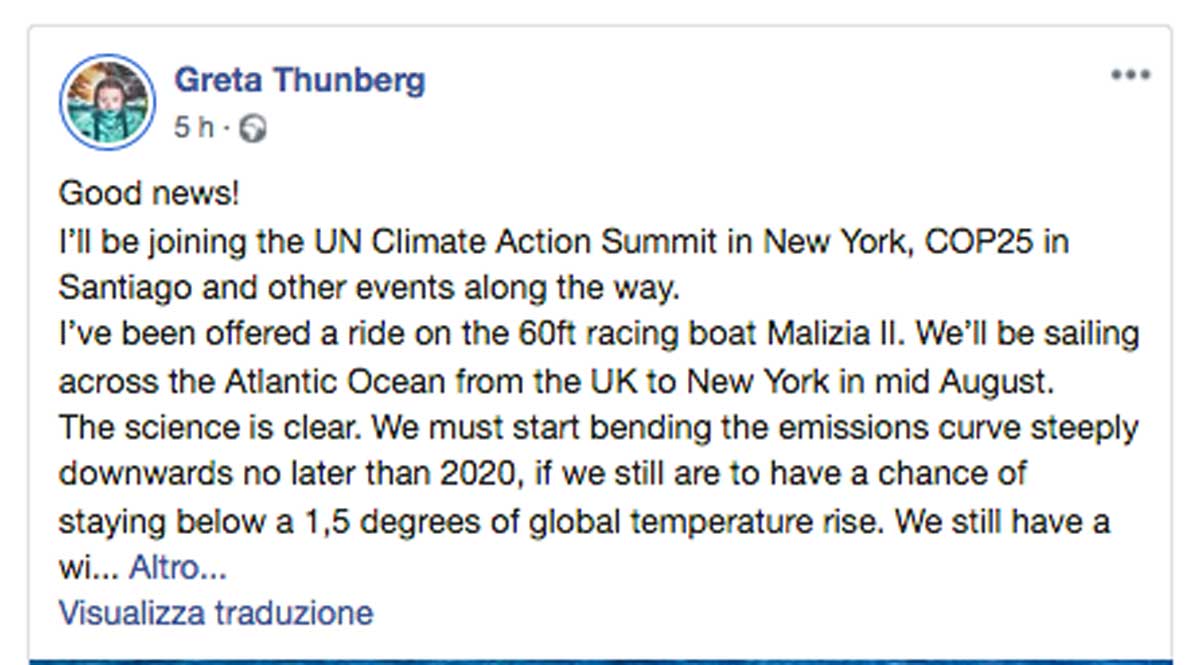Open the Greta Thunberg name link
The width and height of the screenshot is (1200, 665).
300,79
